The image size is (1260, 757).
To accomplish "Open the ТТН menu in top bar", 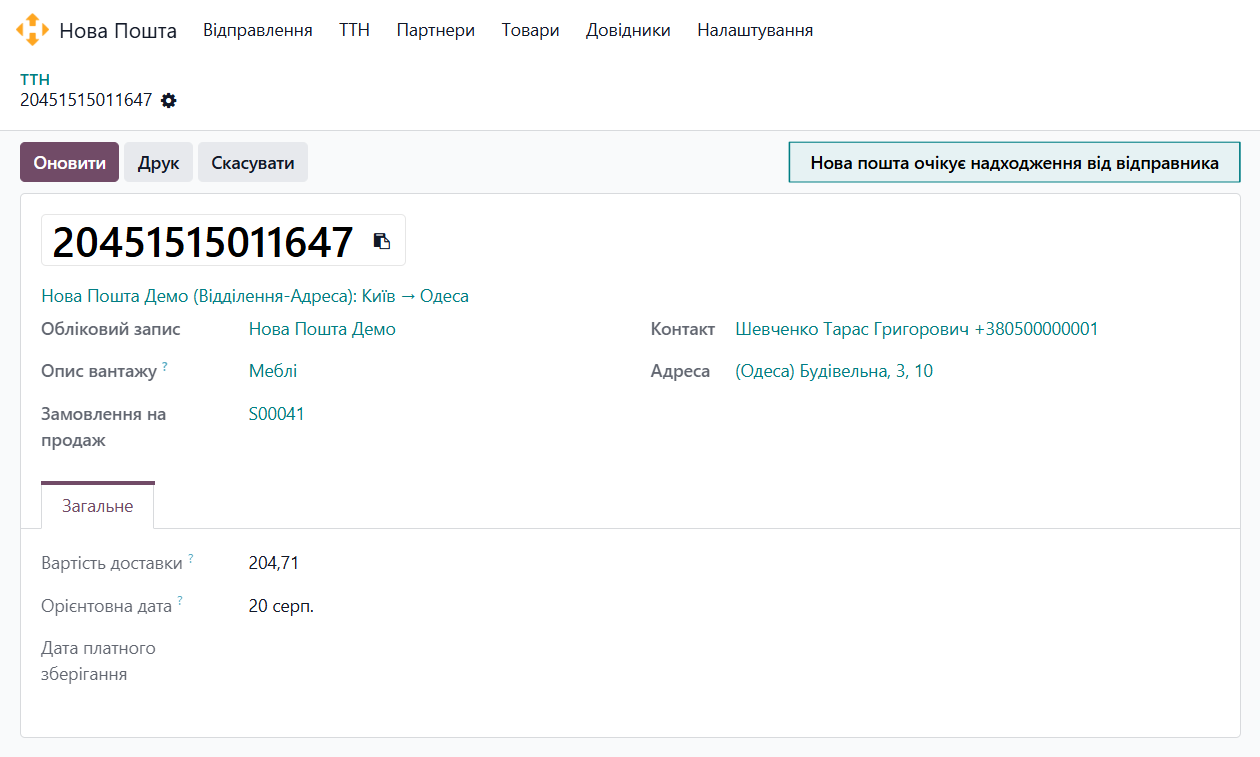I will click(354, 30).
